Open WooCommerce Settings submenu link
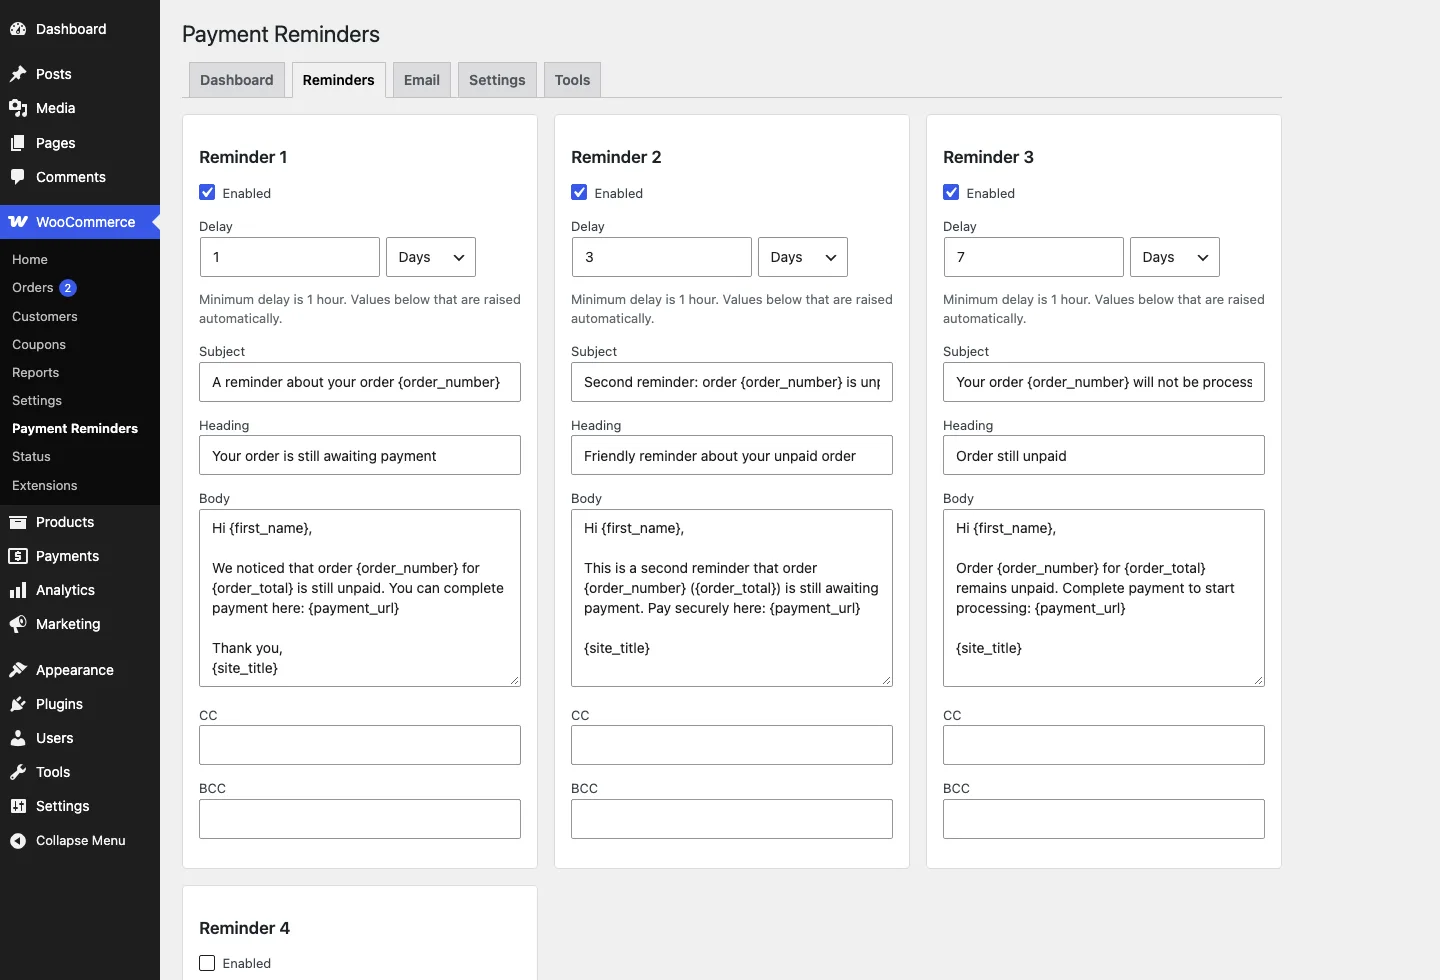 point(37,400)
